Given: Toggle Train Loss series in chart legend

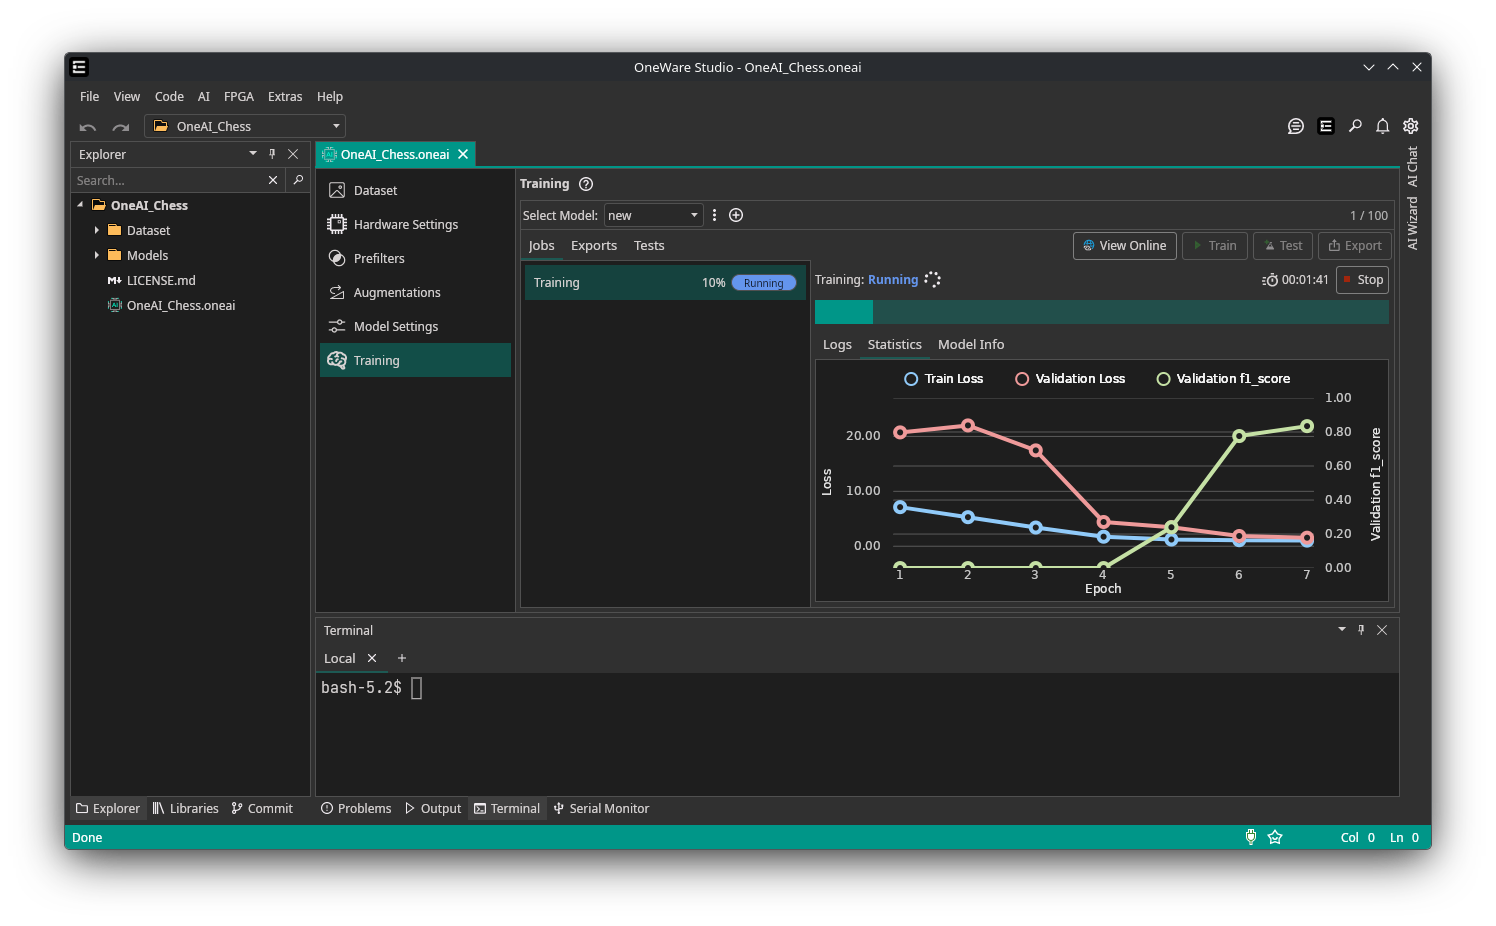Looking at the screenshot, I should click(943, 379).
